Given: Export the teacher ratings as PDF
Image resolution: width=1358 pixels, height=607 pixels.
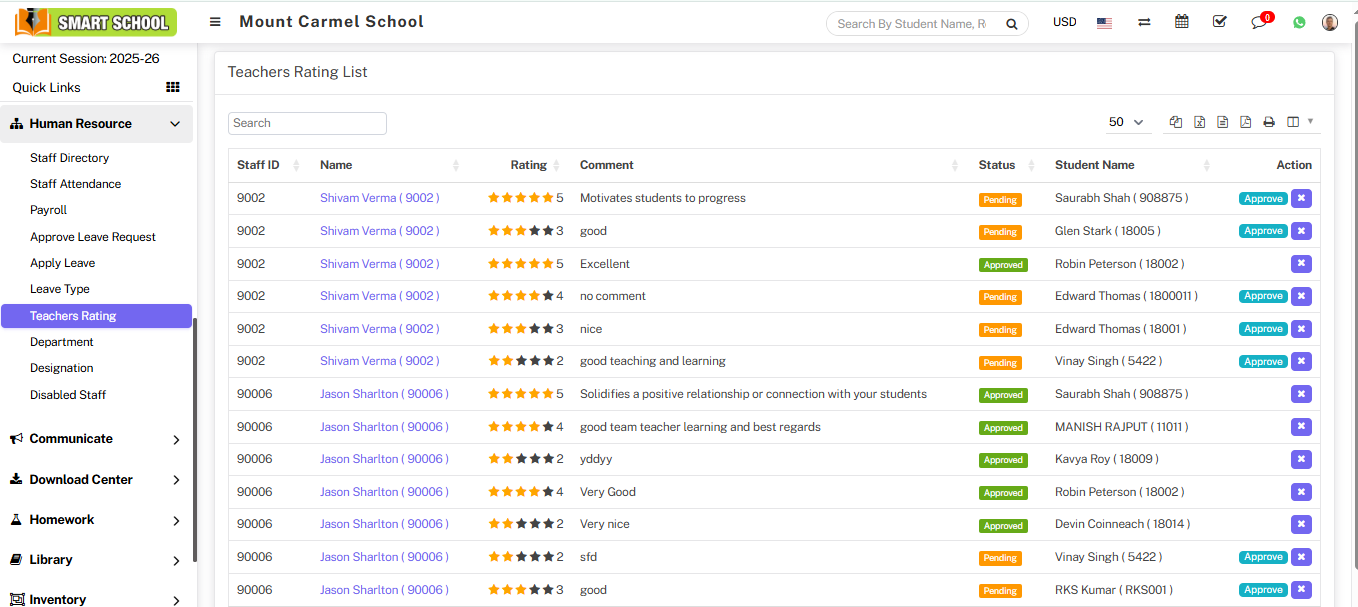Looking at the screenshot, I should point(1245,121).
